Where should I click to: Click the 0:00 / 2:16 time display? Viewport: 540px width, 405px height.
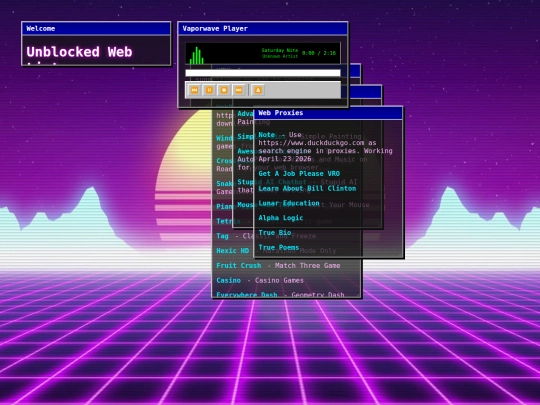click(319, 53)
